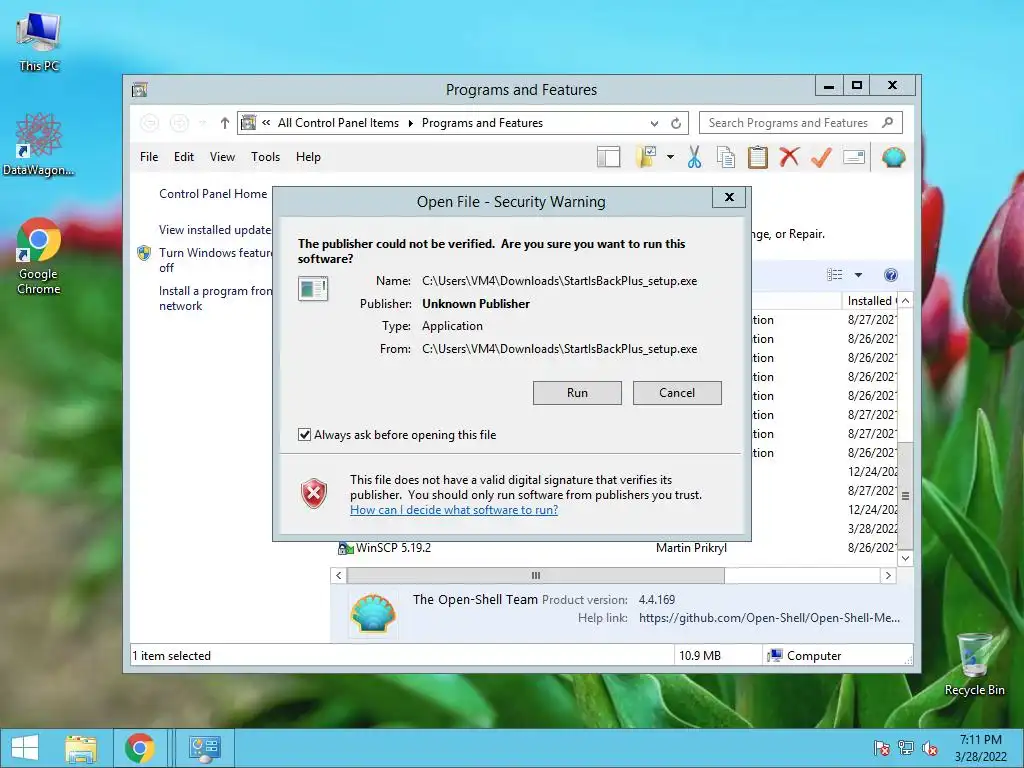
Task: Click the Up one level arrow
Action: tap(225, 123)
